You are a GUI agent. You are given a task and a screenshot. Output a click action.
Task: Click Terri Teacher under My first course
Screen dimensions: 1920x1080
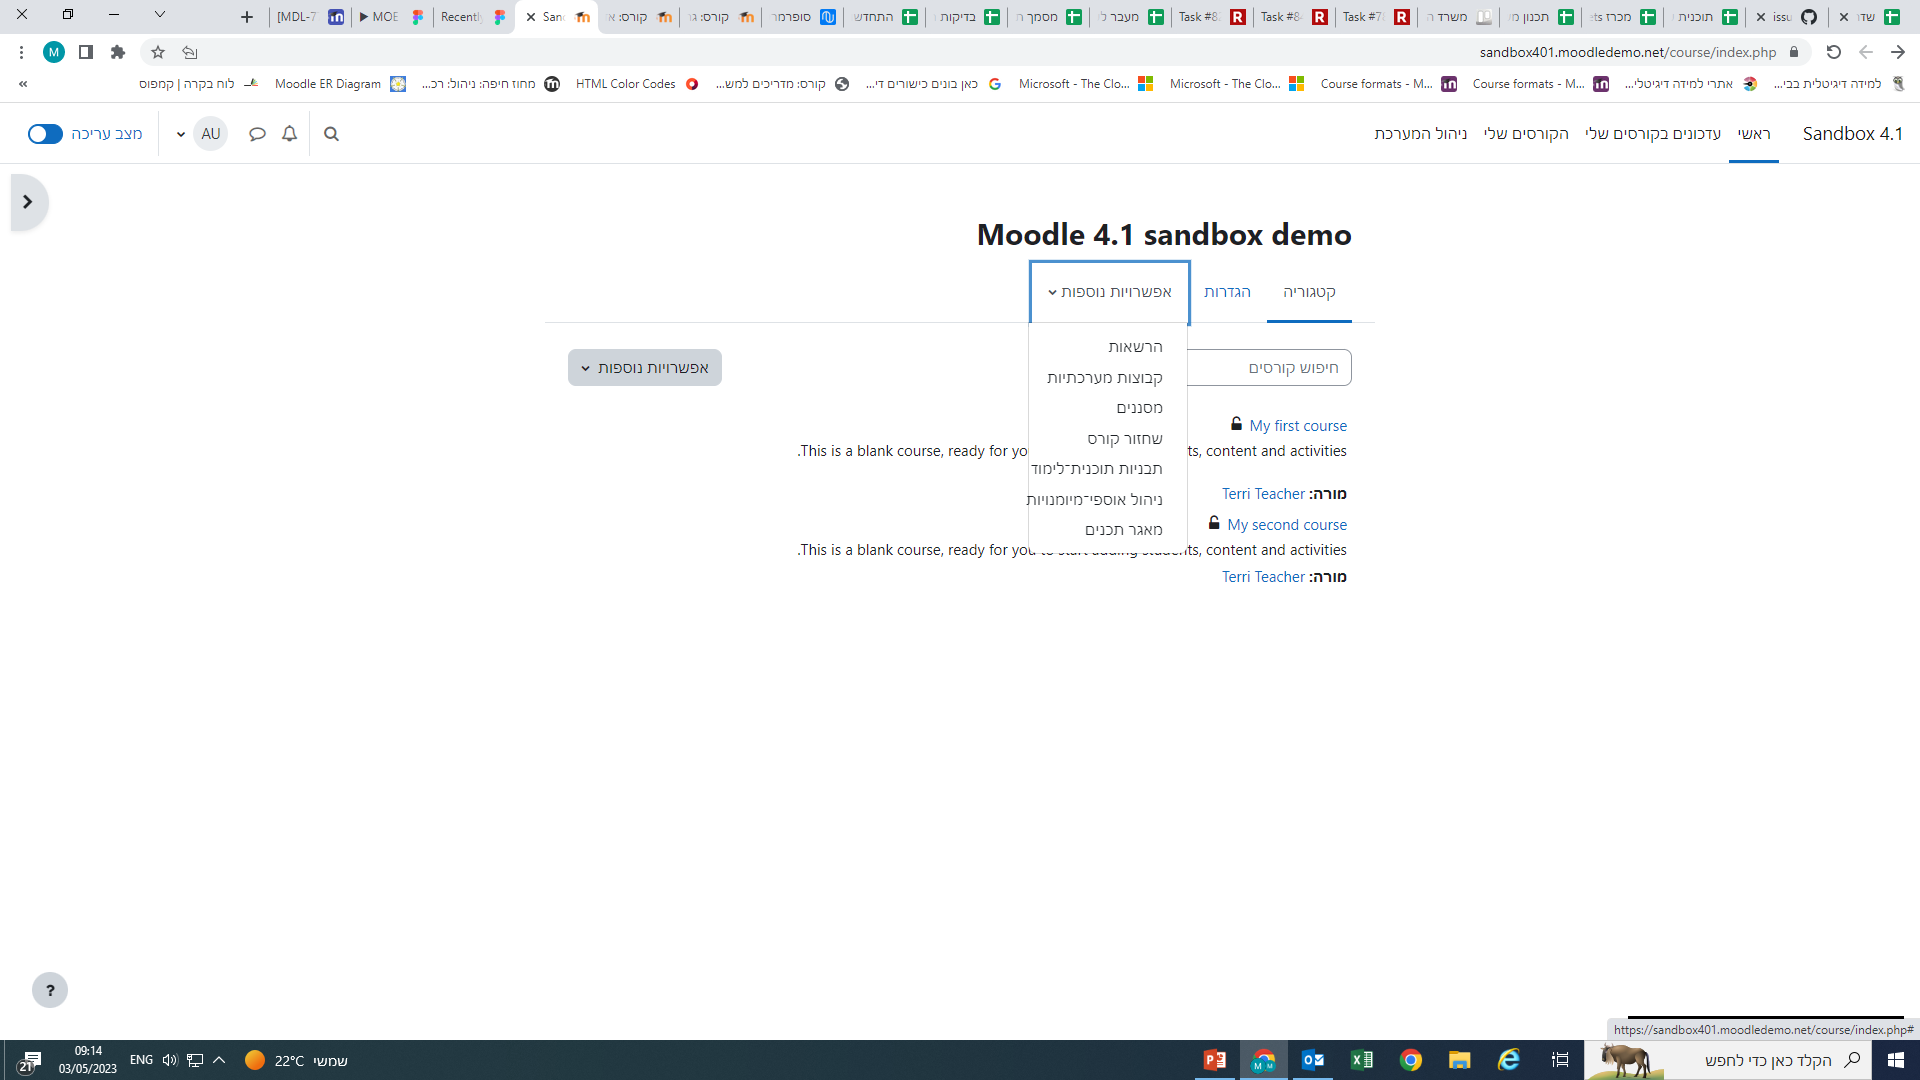coord(1263,494)
